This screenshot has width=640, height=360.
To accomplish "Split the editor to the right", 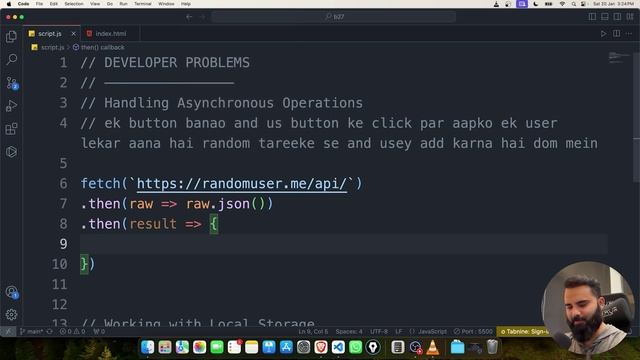I will [x=616, y=34].
